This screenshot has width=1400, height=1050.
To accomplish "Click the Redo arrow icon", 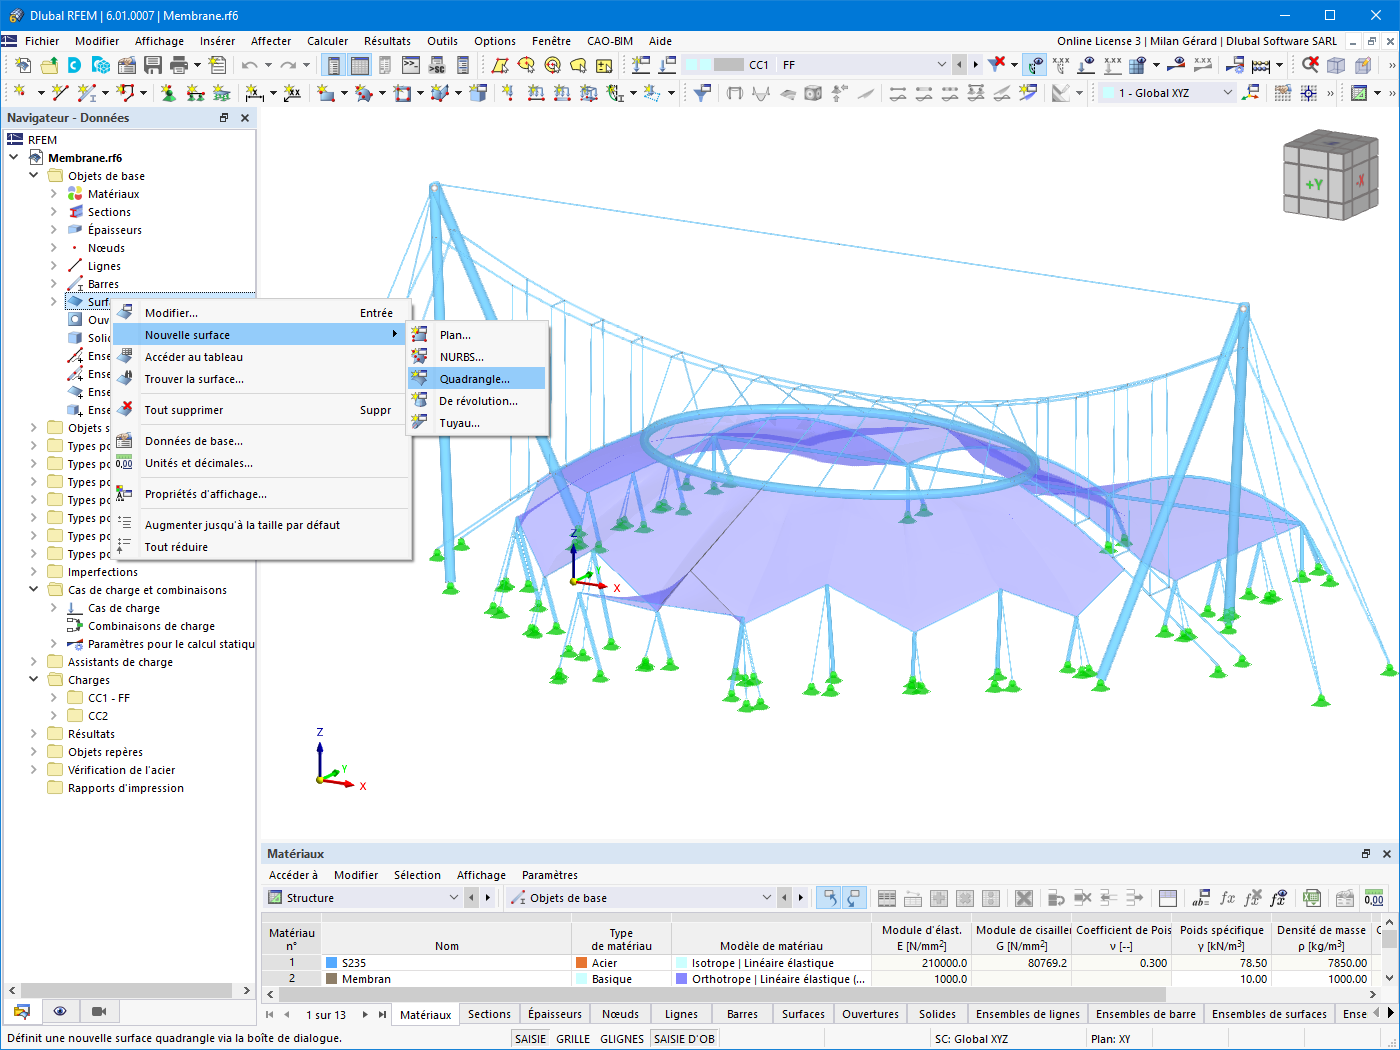I will tap(288, 65).
